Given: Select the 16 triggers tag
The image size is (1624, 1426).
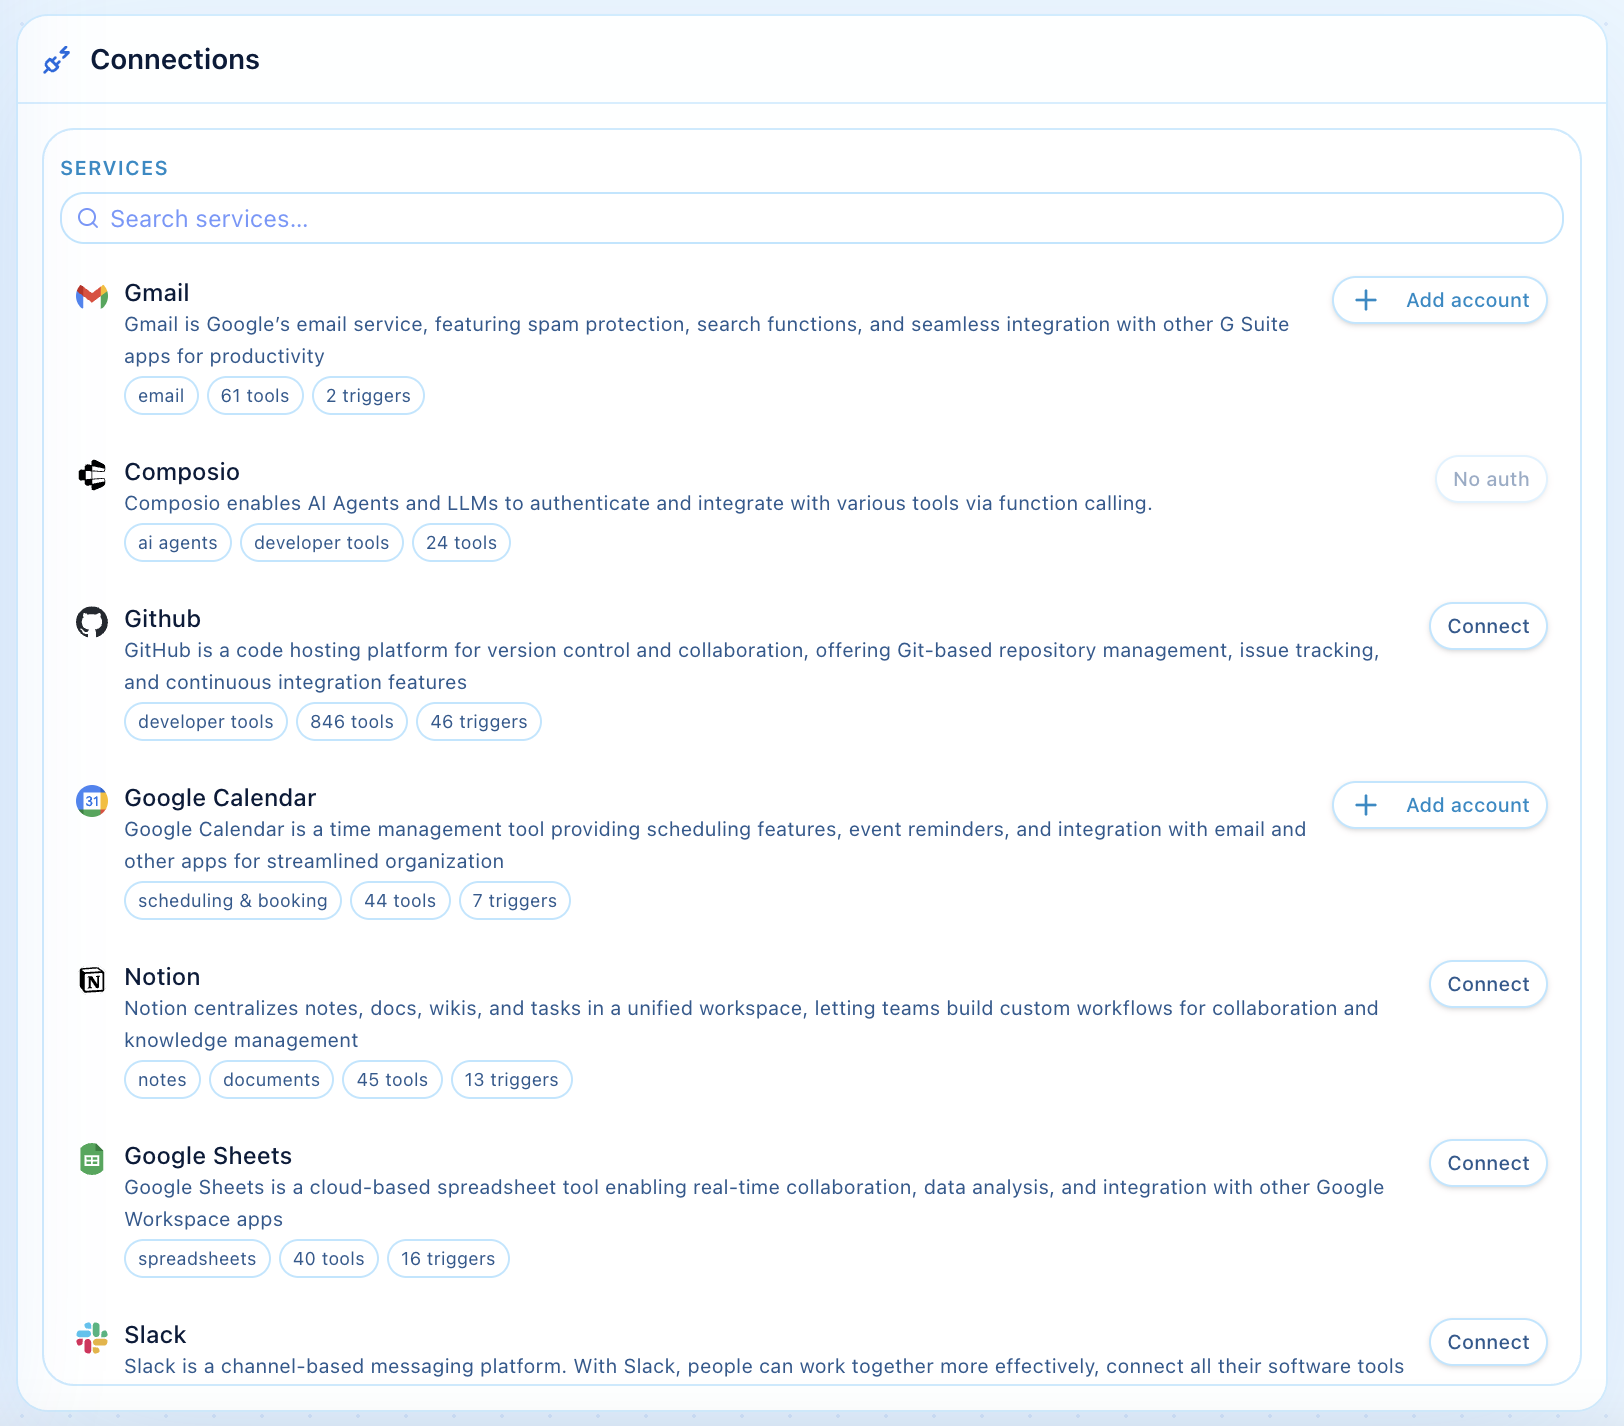Looking at the screenshot, I should [448, 1259].
